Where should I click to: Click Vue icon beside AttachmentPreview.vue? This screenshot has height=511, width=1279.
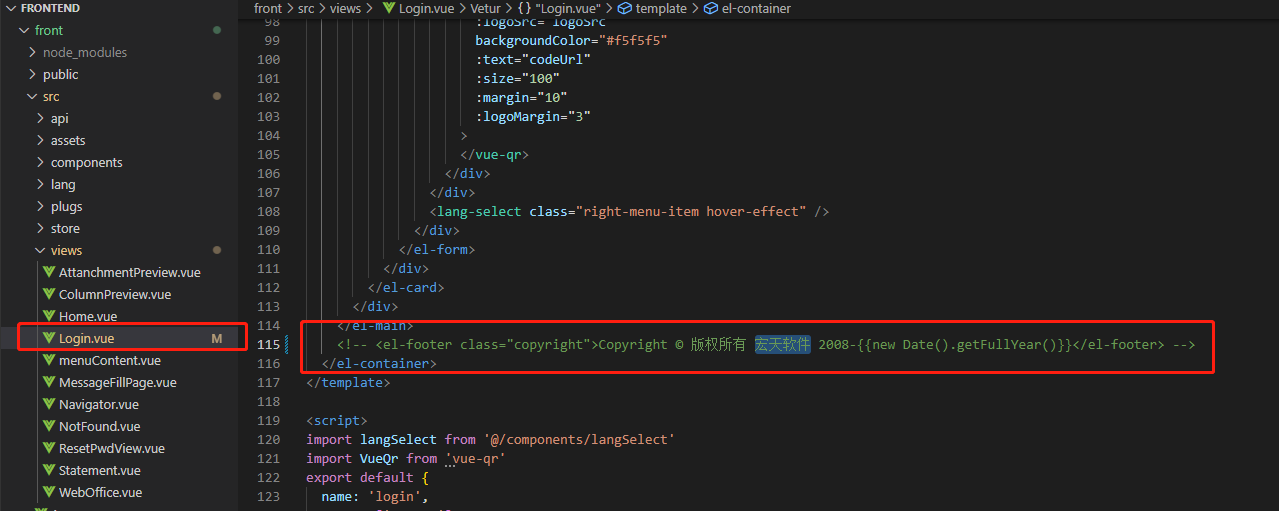pyautogui.click(x=48, y=272)
